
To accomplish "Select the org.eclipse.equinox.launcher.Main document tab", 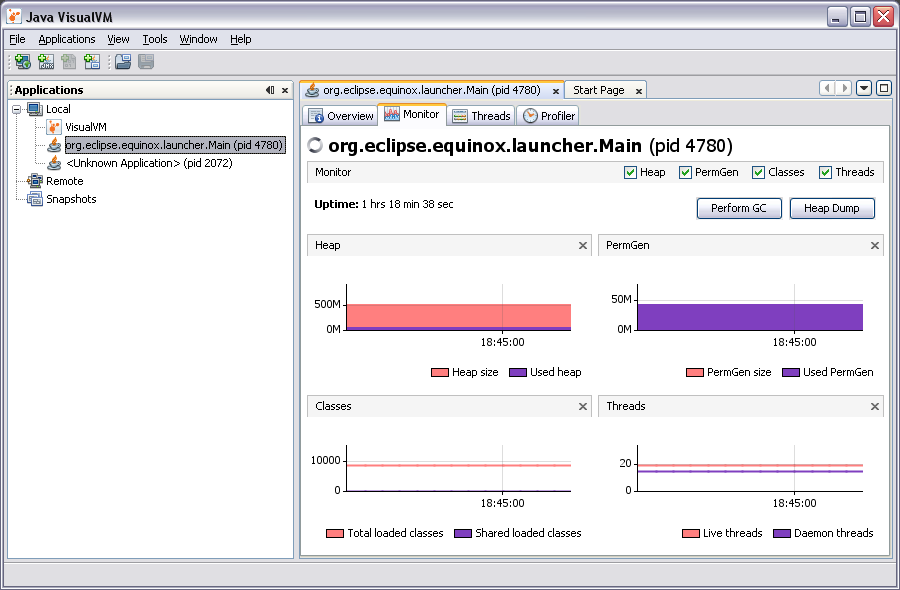I will (432, 90).
